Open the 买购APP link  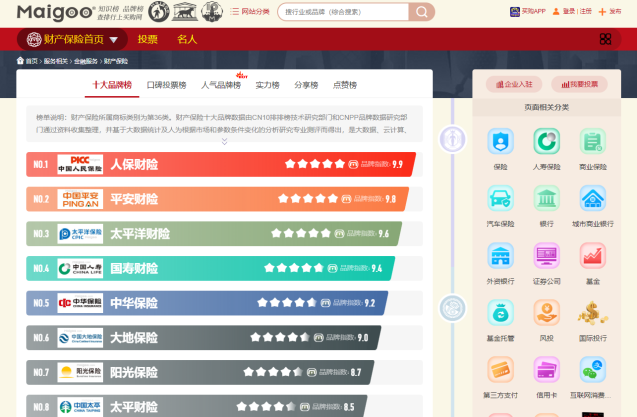pyautogui.click(x=528, y=11)
